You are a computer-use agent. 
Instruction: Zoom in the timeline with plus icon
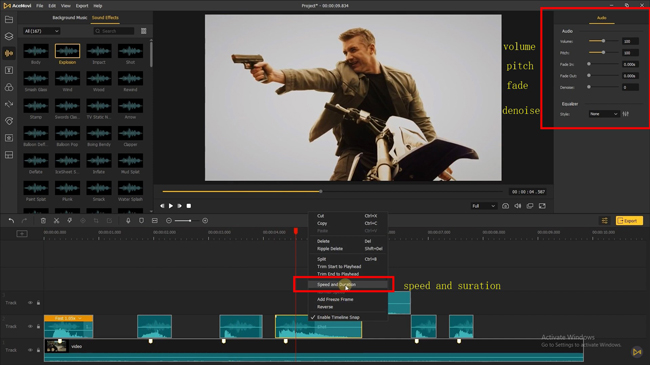tap(205, 221)
